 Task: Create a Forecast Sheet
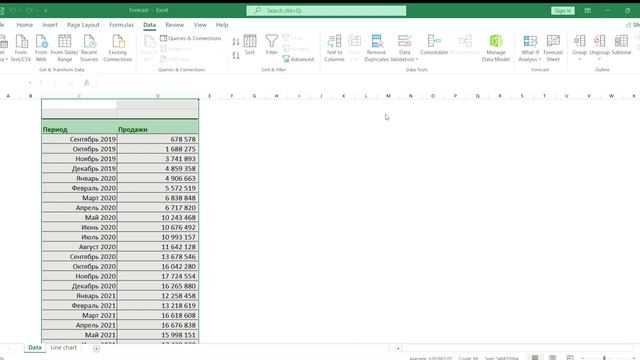click(553, 48)
